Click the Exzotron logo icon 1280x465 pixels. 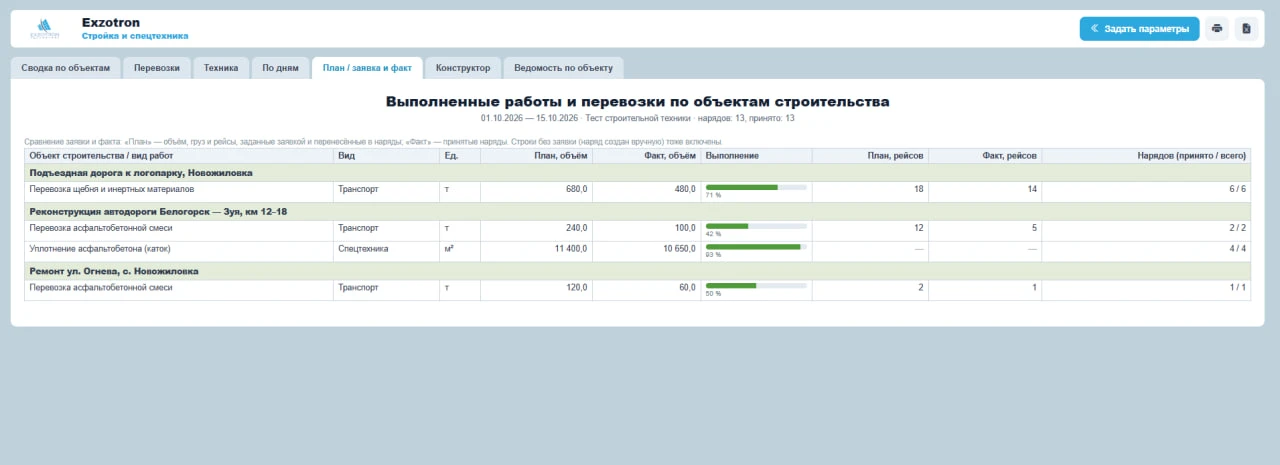45,28
